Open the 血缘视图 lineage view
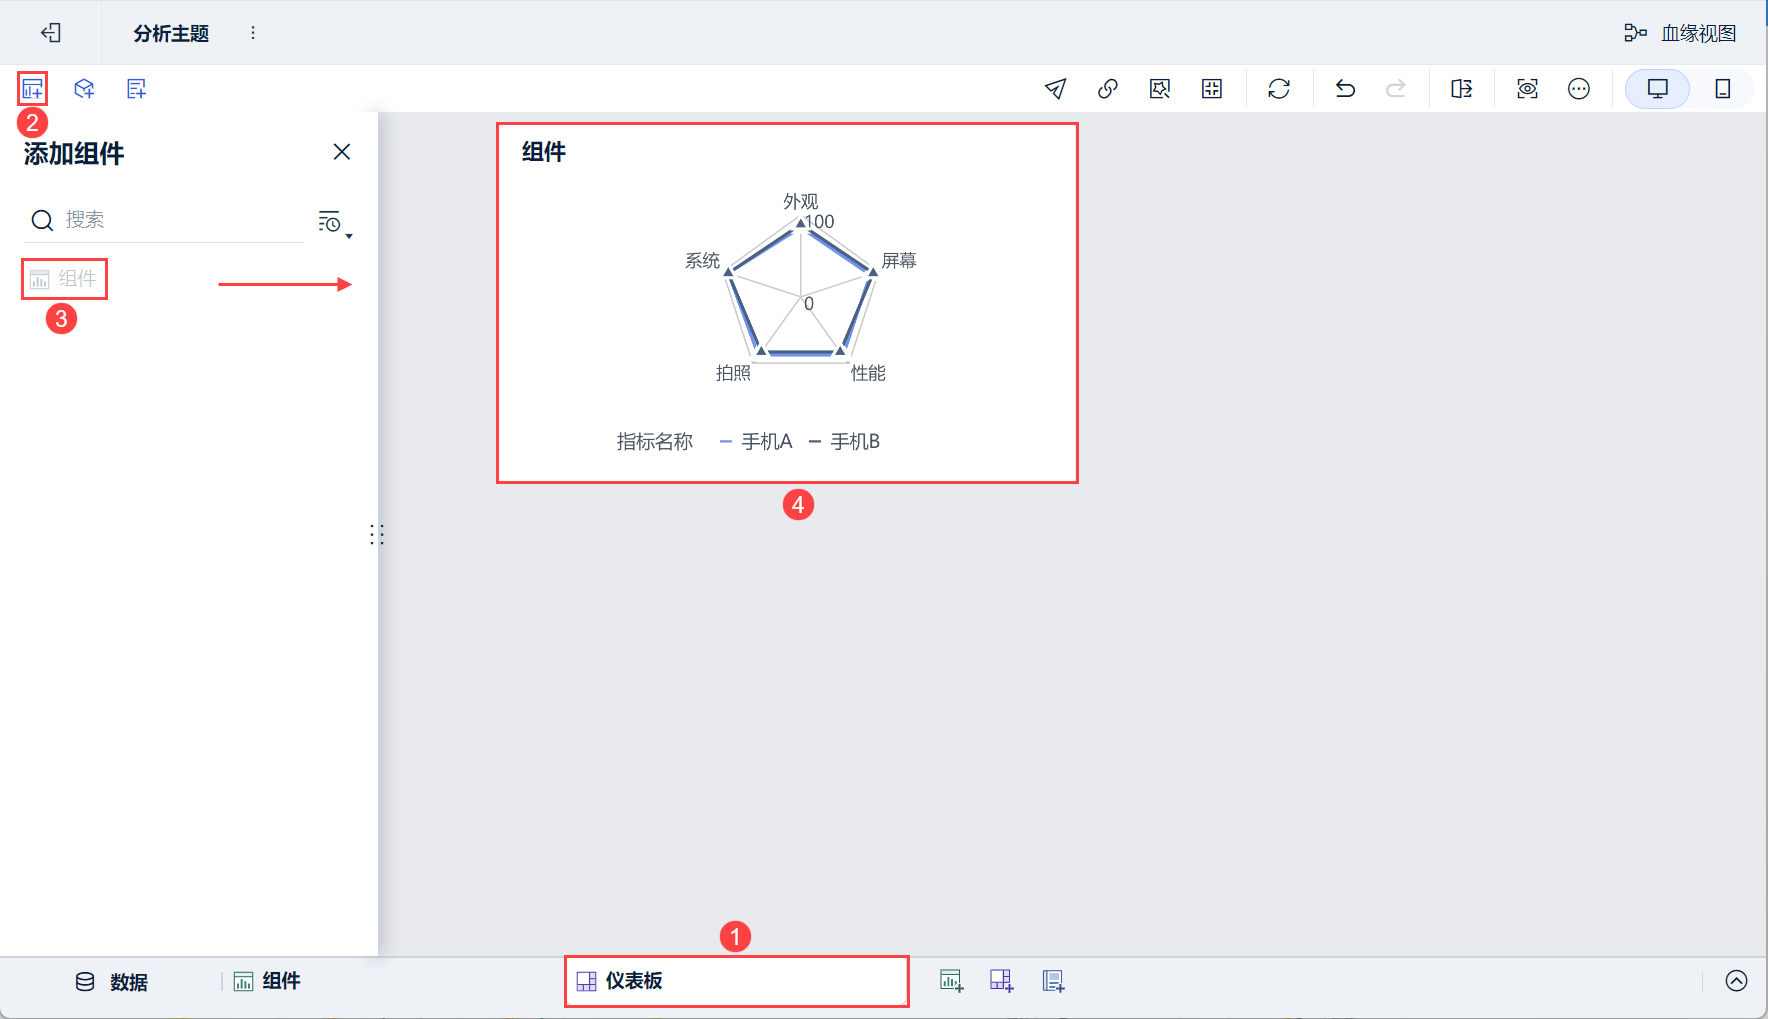The height and width of the screenshot is (1019, 1768). coord(1680,33)
